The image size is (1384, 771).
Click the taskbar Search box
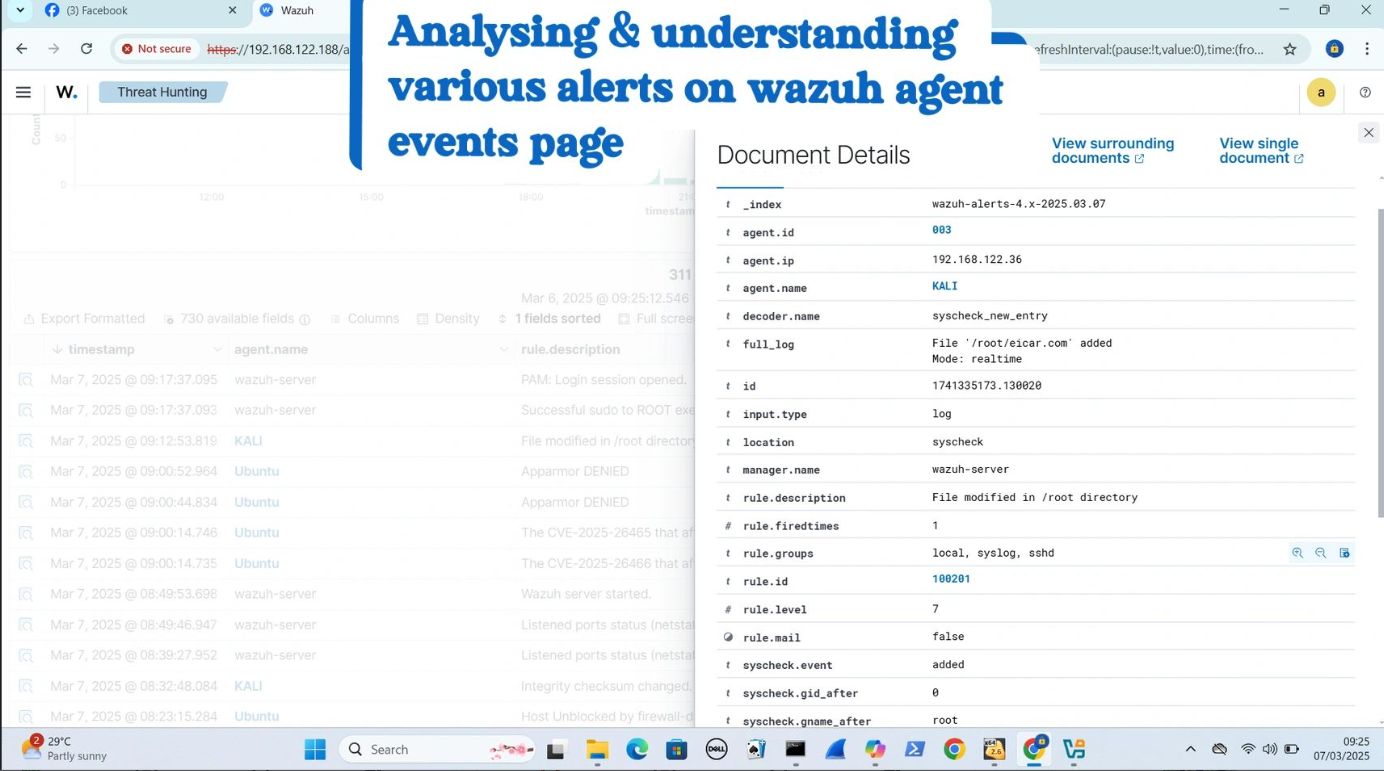click(438, 749)
